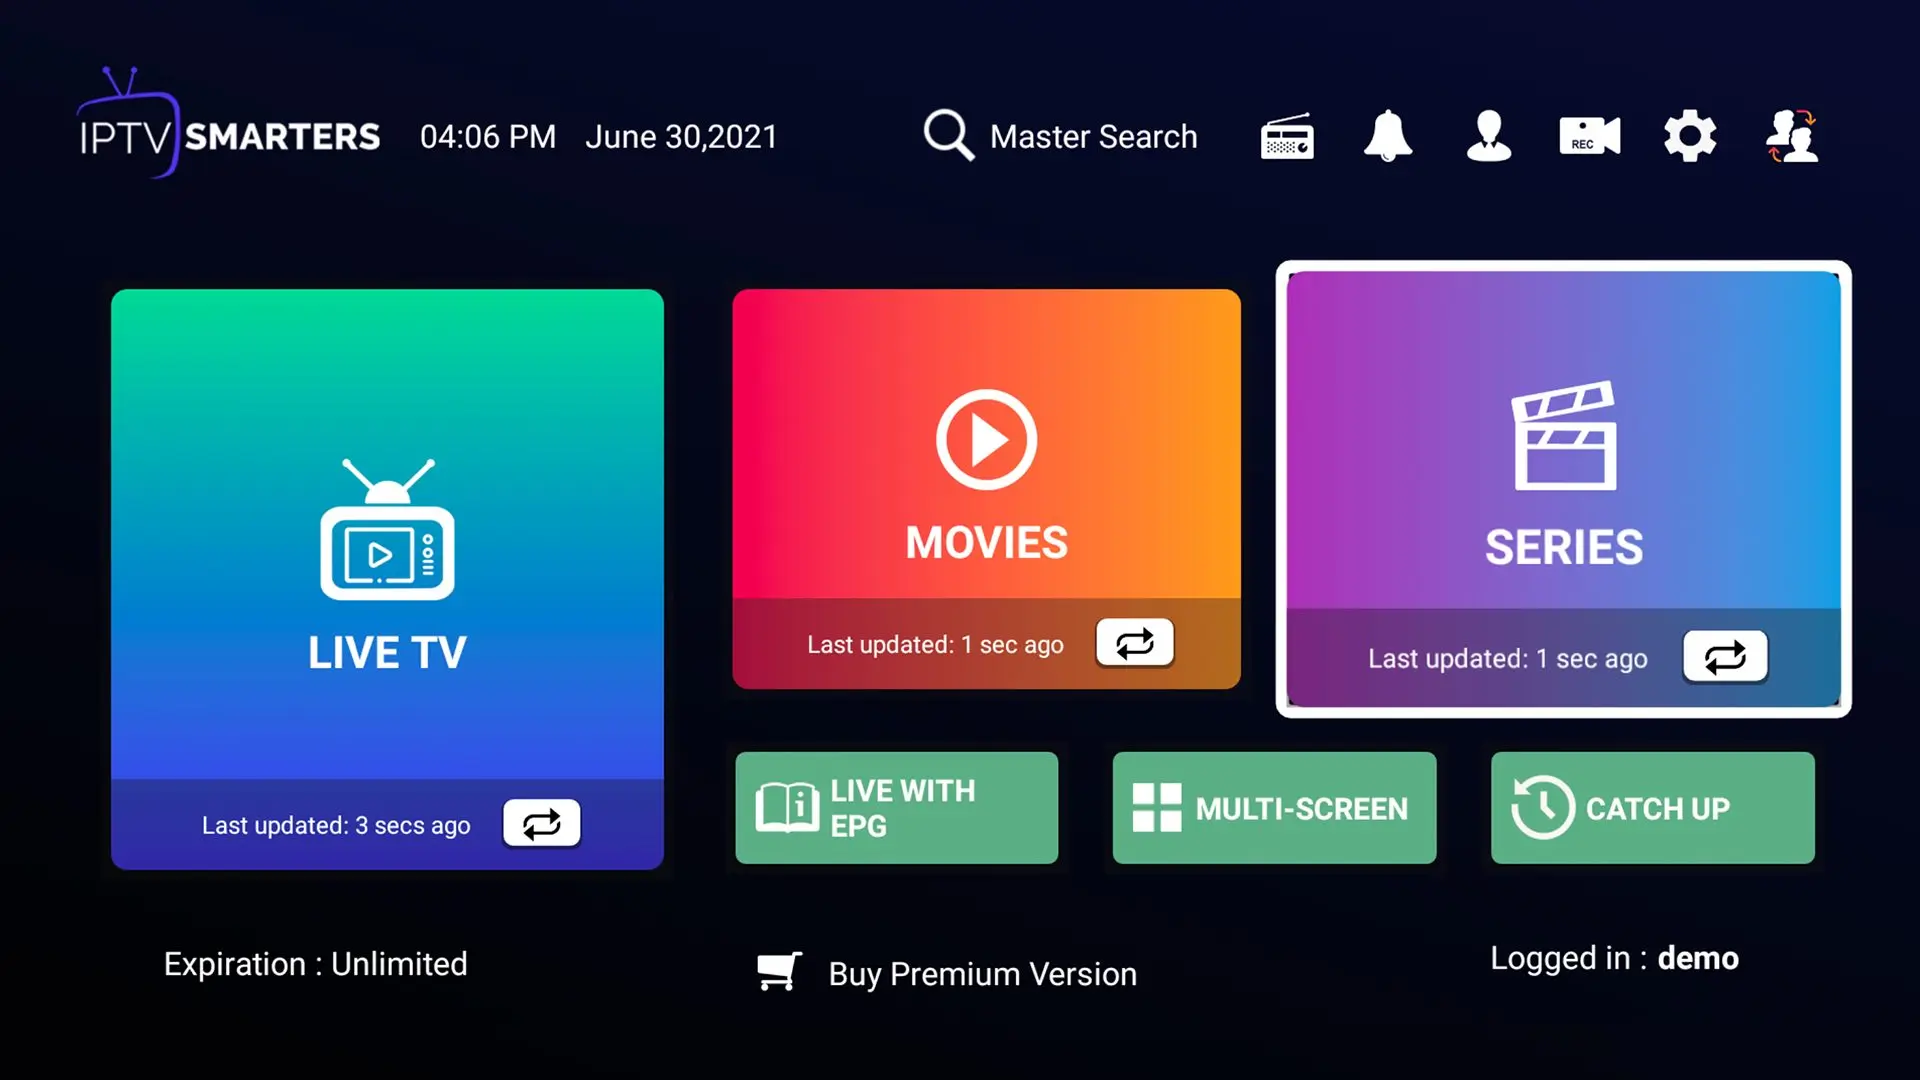1920x1080 pixels.
Task: Refresh the Series content
Action: point(1725,657)
